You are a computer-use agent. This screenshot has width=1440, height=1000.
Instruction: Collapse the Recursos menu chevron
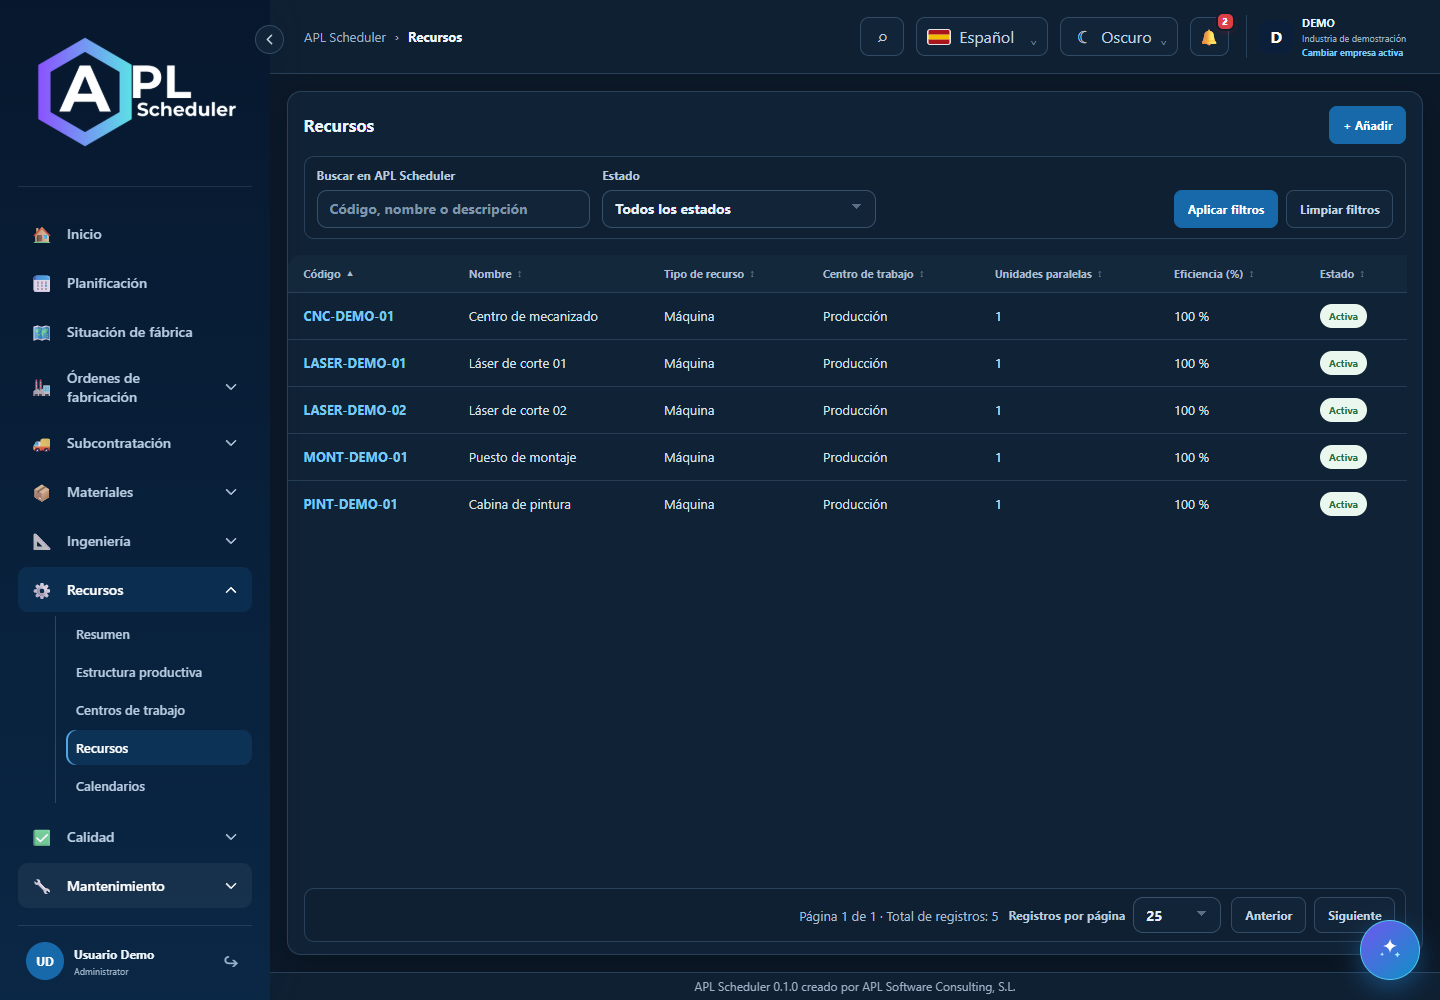pos(231,590)
